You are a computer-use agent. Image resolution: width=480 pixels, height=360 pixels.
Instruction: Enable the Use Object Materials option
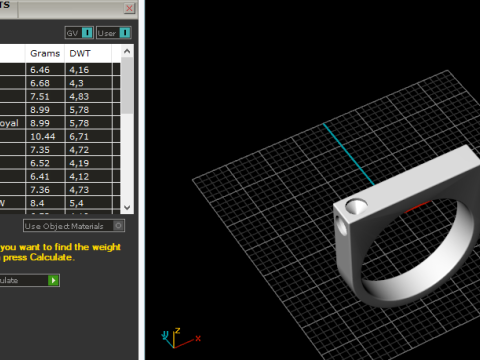[x=74, y=226]
